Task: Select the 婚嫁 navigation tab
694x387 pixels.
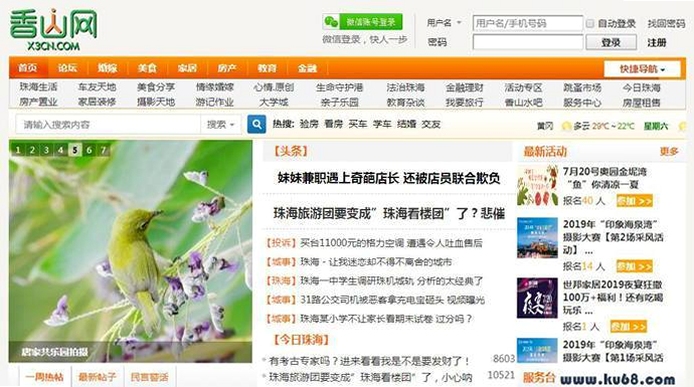Action: (108, 68)
